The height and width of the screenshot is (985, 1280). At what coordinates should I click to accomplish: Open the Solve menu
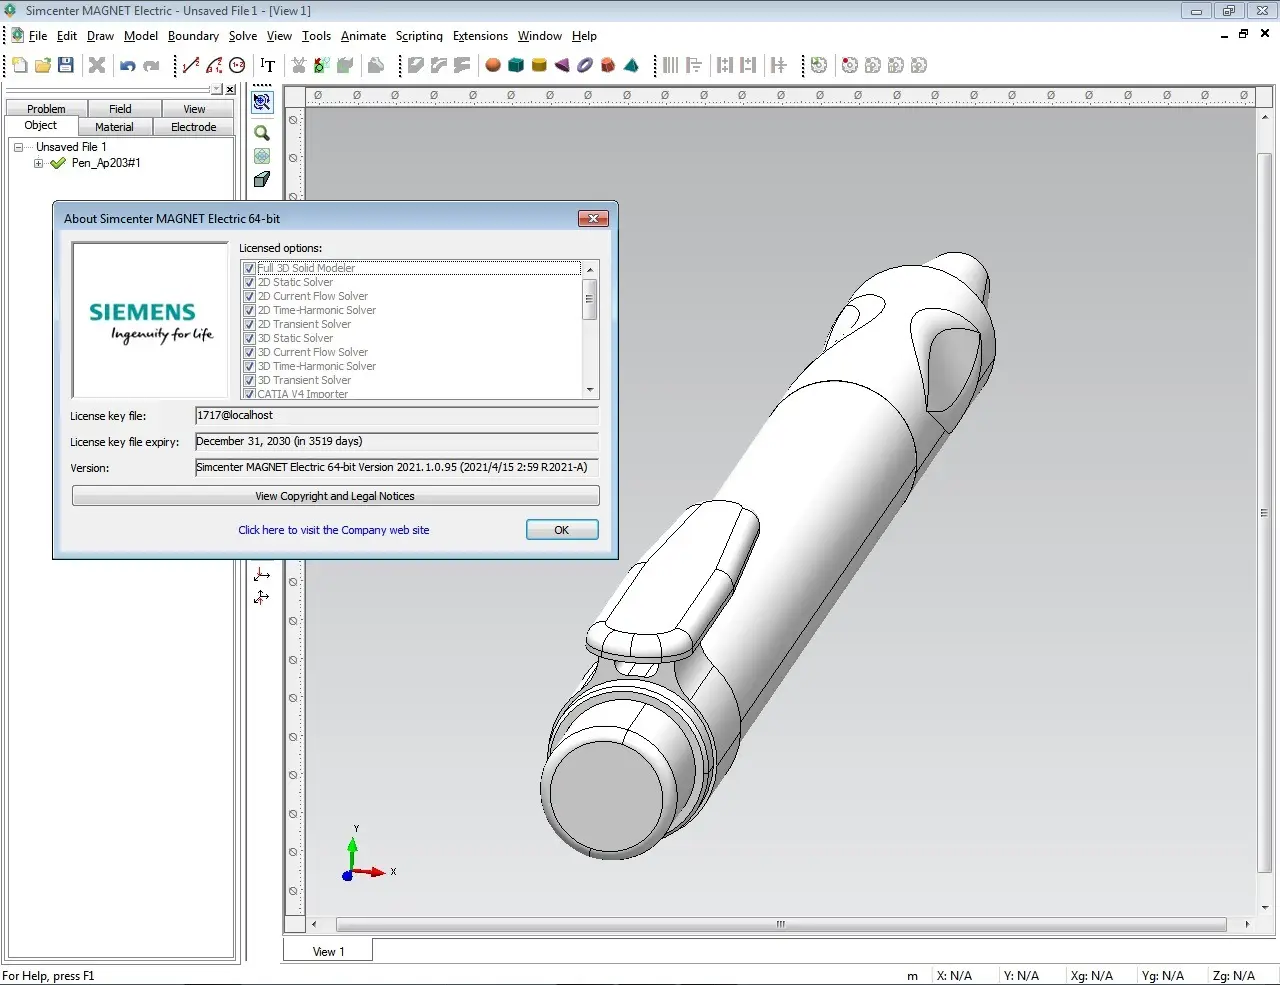242,36
